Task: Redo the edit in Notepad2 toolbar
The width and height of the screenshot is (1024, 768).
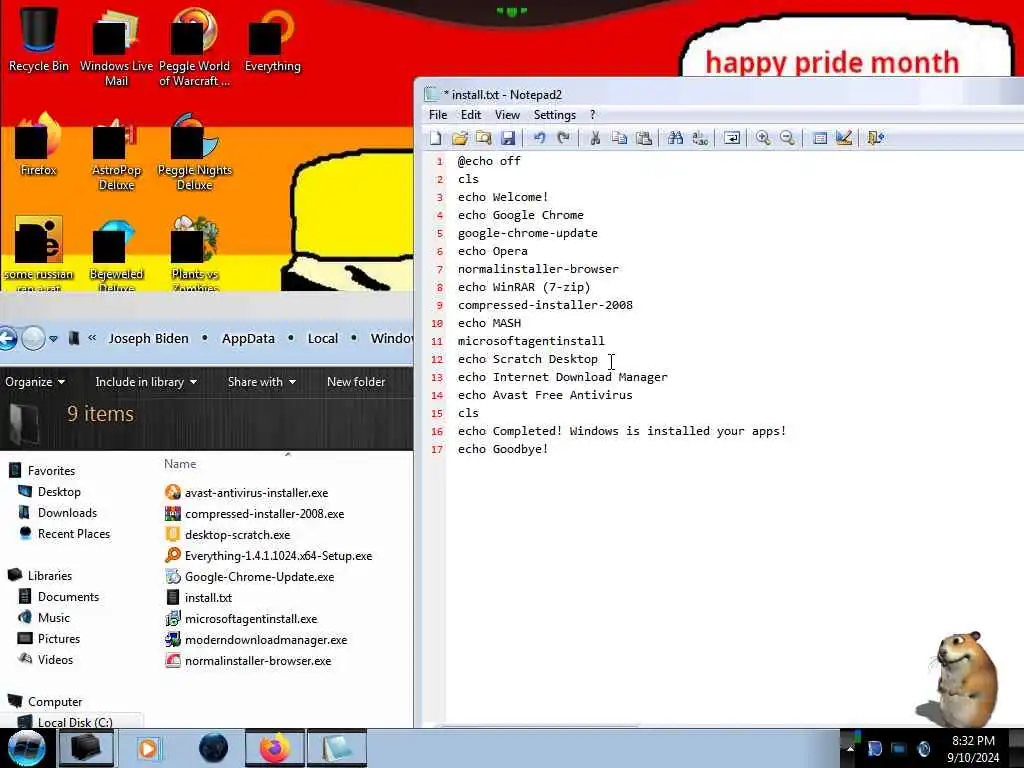Action: [564, 138]
